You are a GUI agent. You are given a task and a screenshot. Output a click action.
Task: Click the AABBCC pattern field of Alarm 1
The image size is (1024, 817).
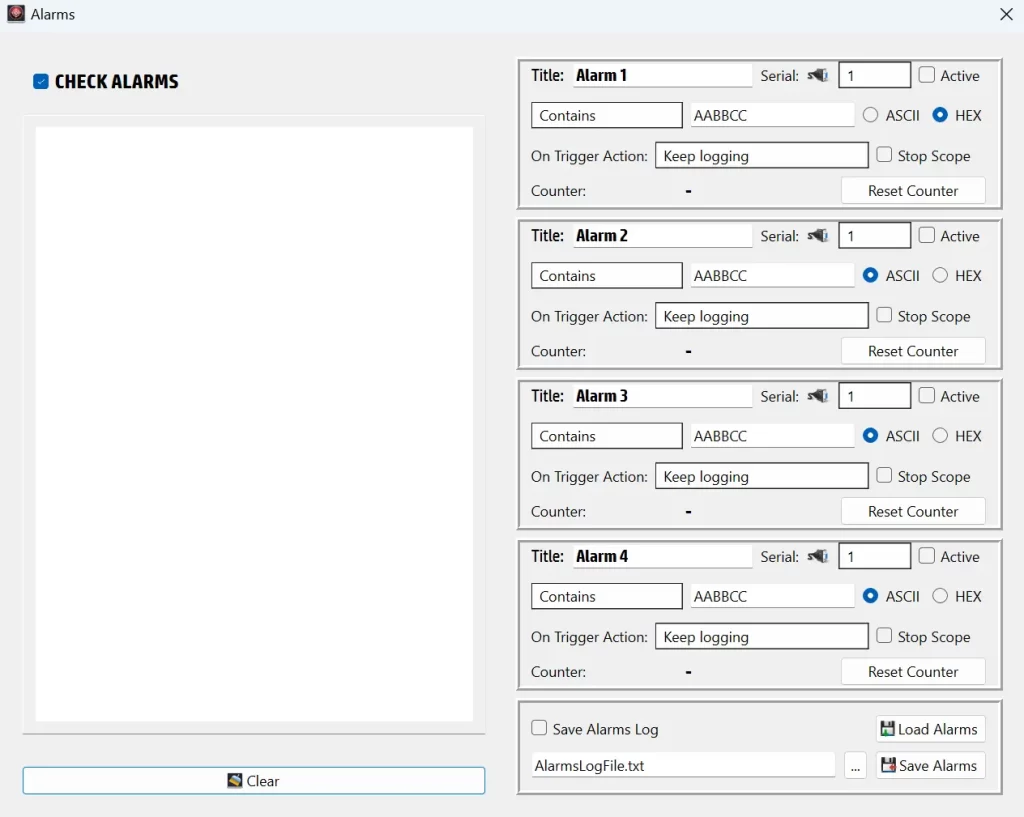pos(773,116)
